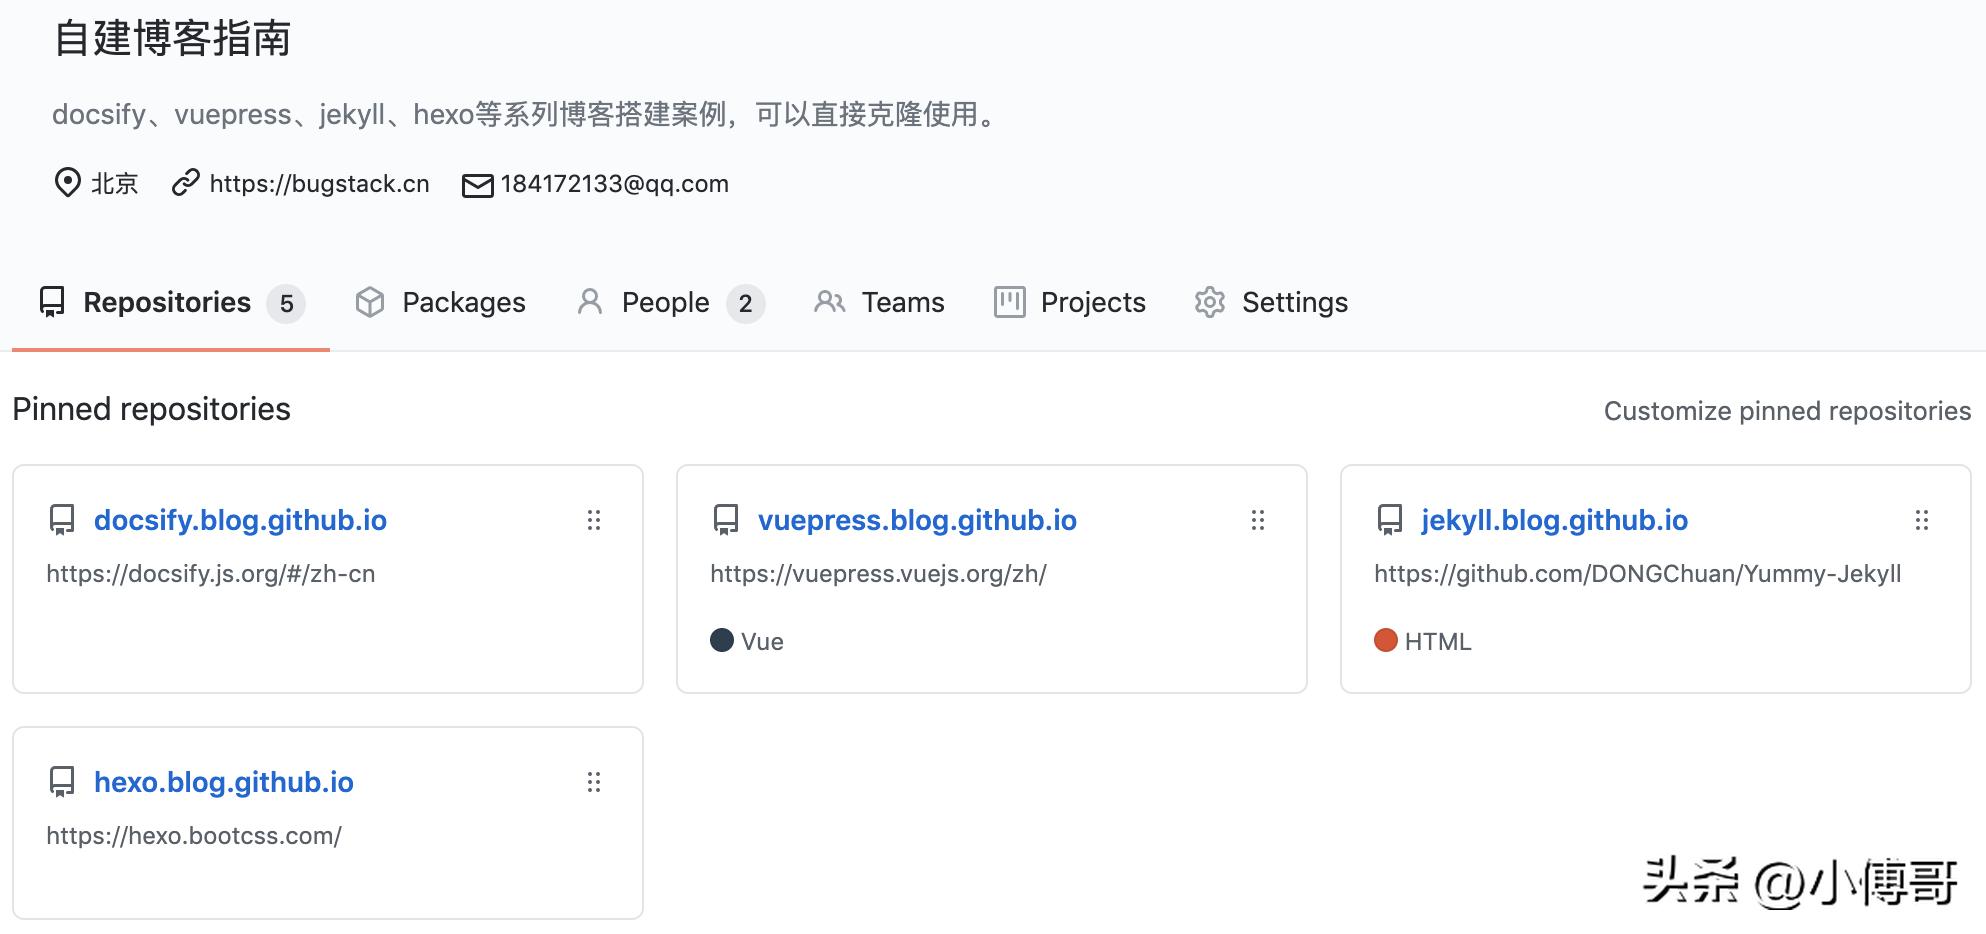Click the location pin icon beside 北京
This screenshot has height=934, width=1986.
(66, 183)
